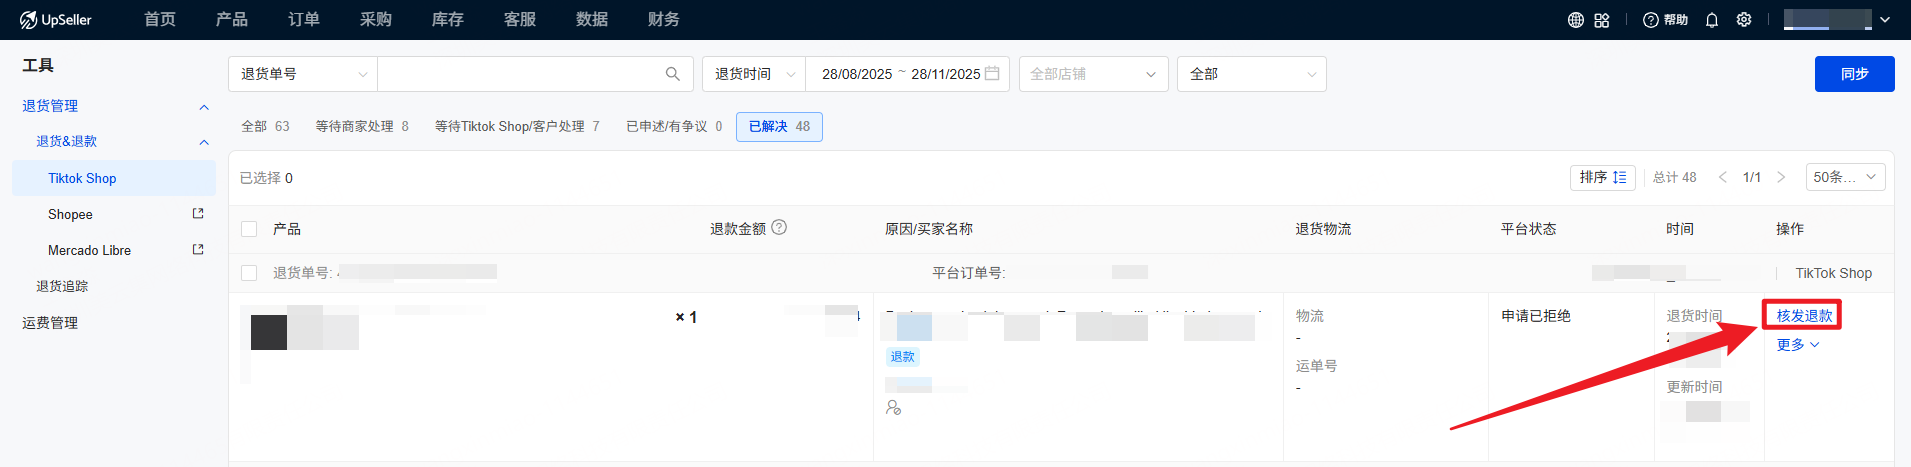Open the notifications bell
Screen dimensions: 1911x467
pos(1711,20)
